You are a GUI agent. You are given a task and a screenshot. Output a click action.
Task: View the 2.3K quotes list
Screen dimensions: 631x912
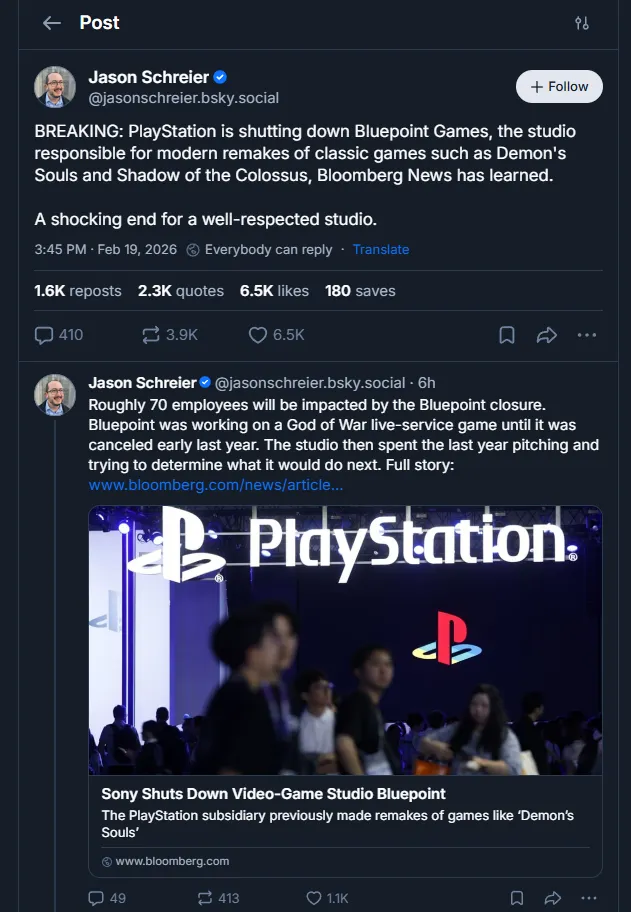(x=180, y=291)
